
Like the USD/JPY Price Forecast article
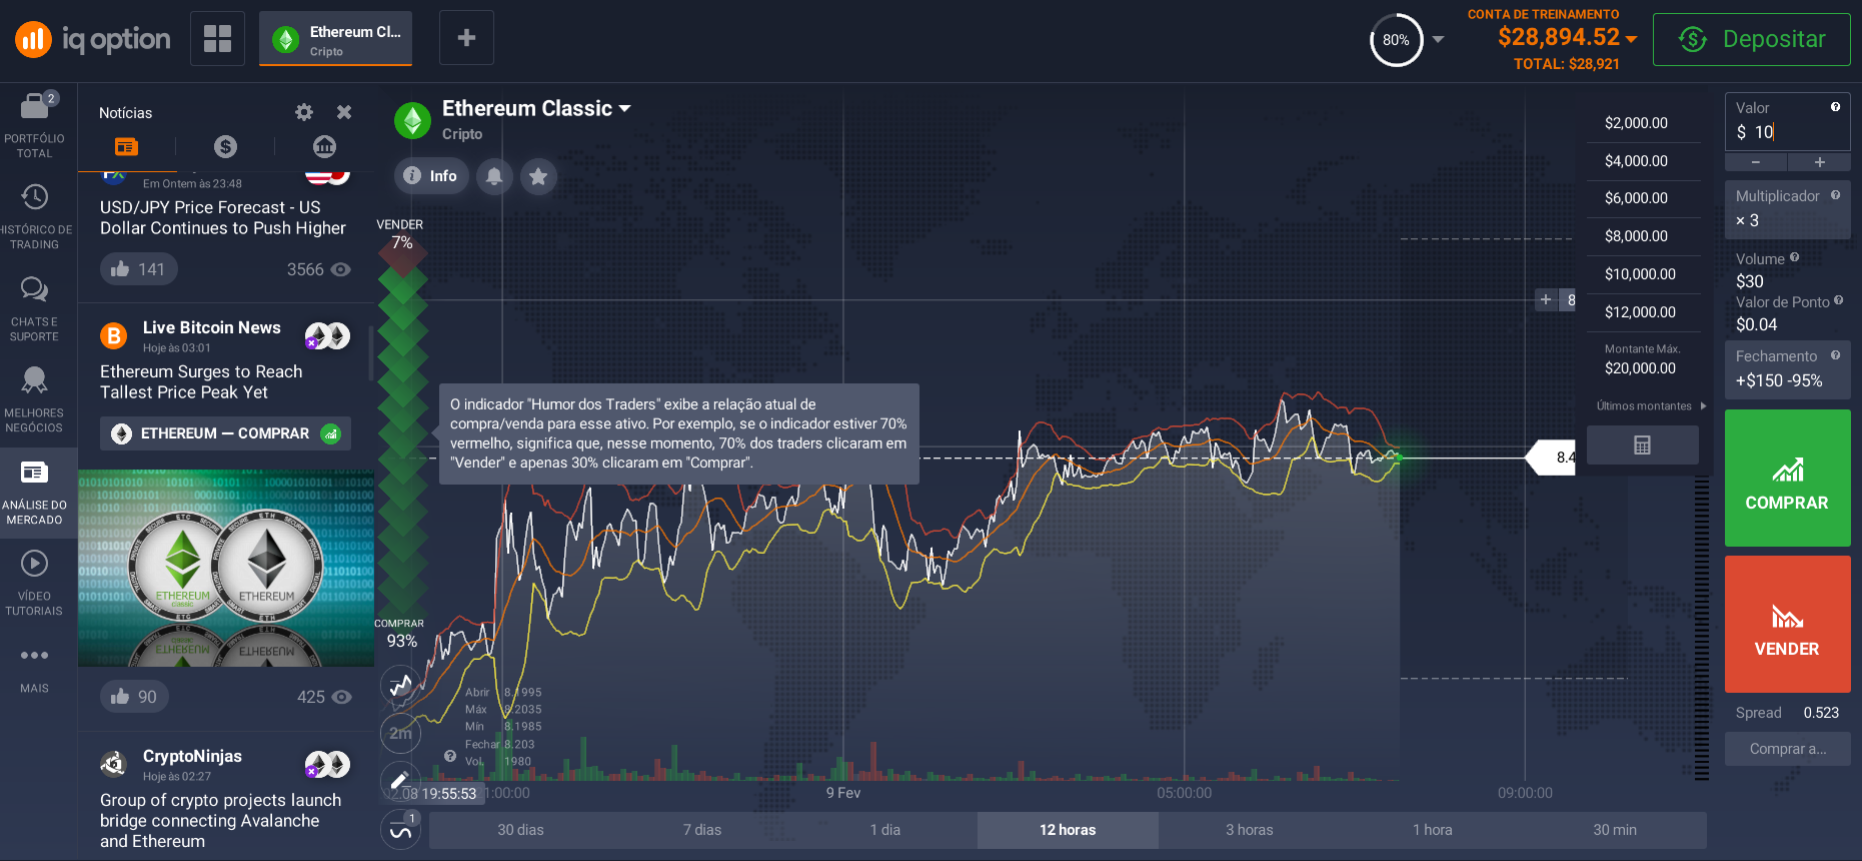(x=138, y=269)
